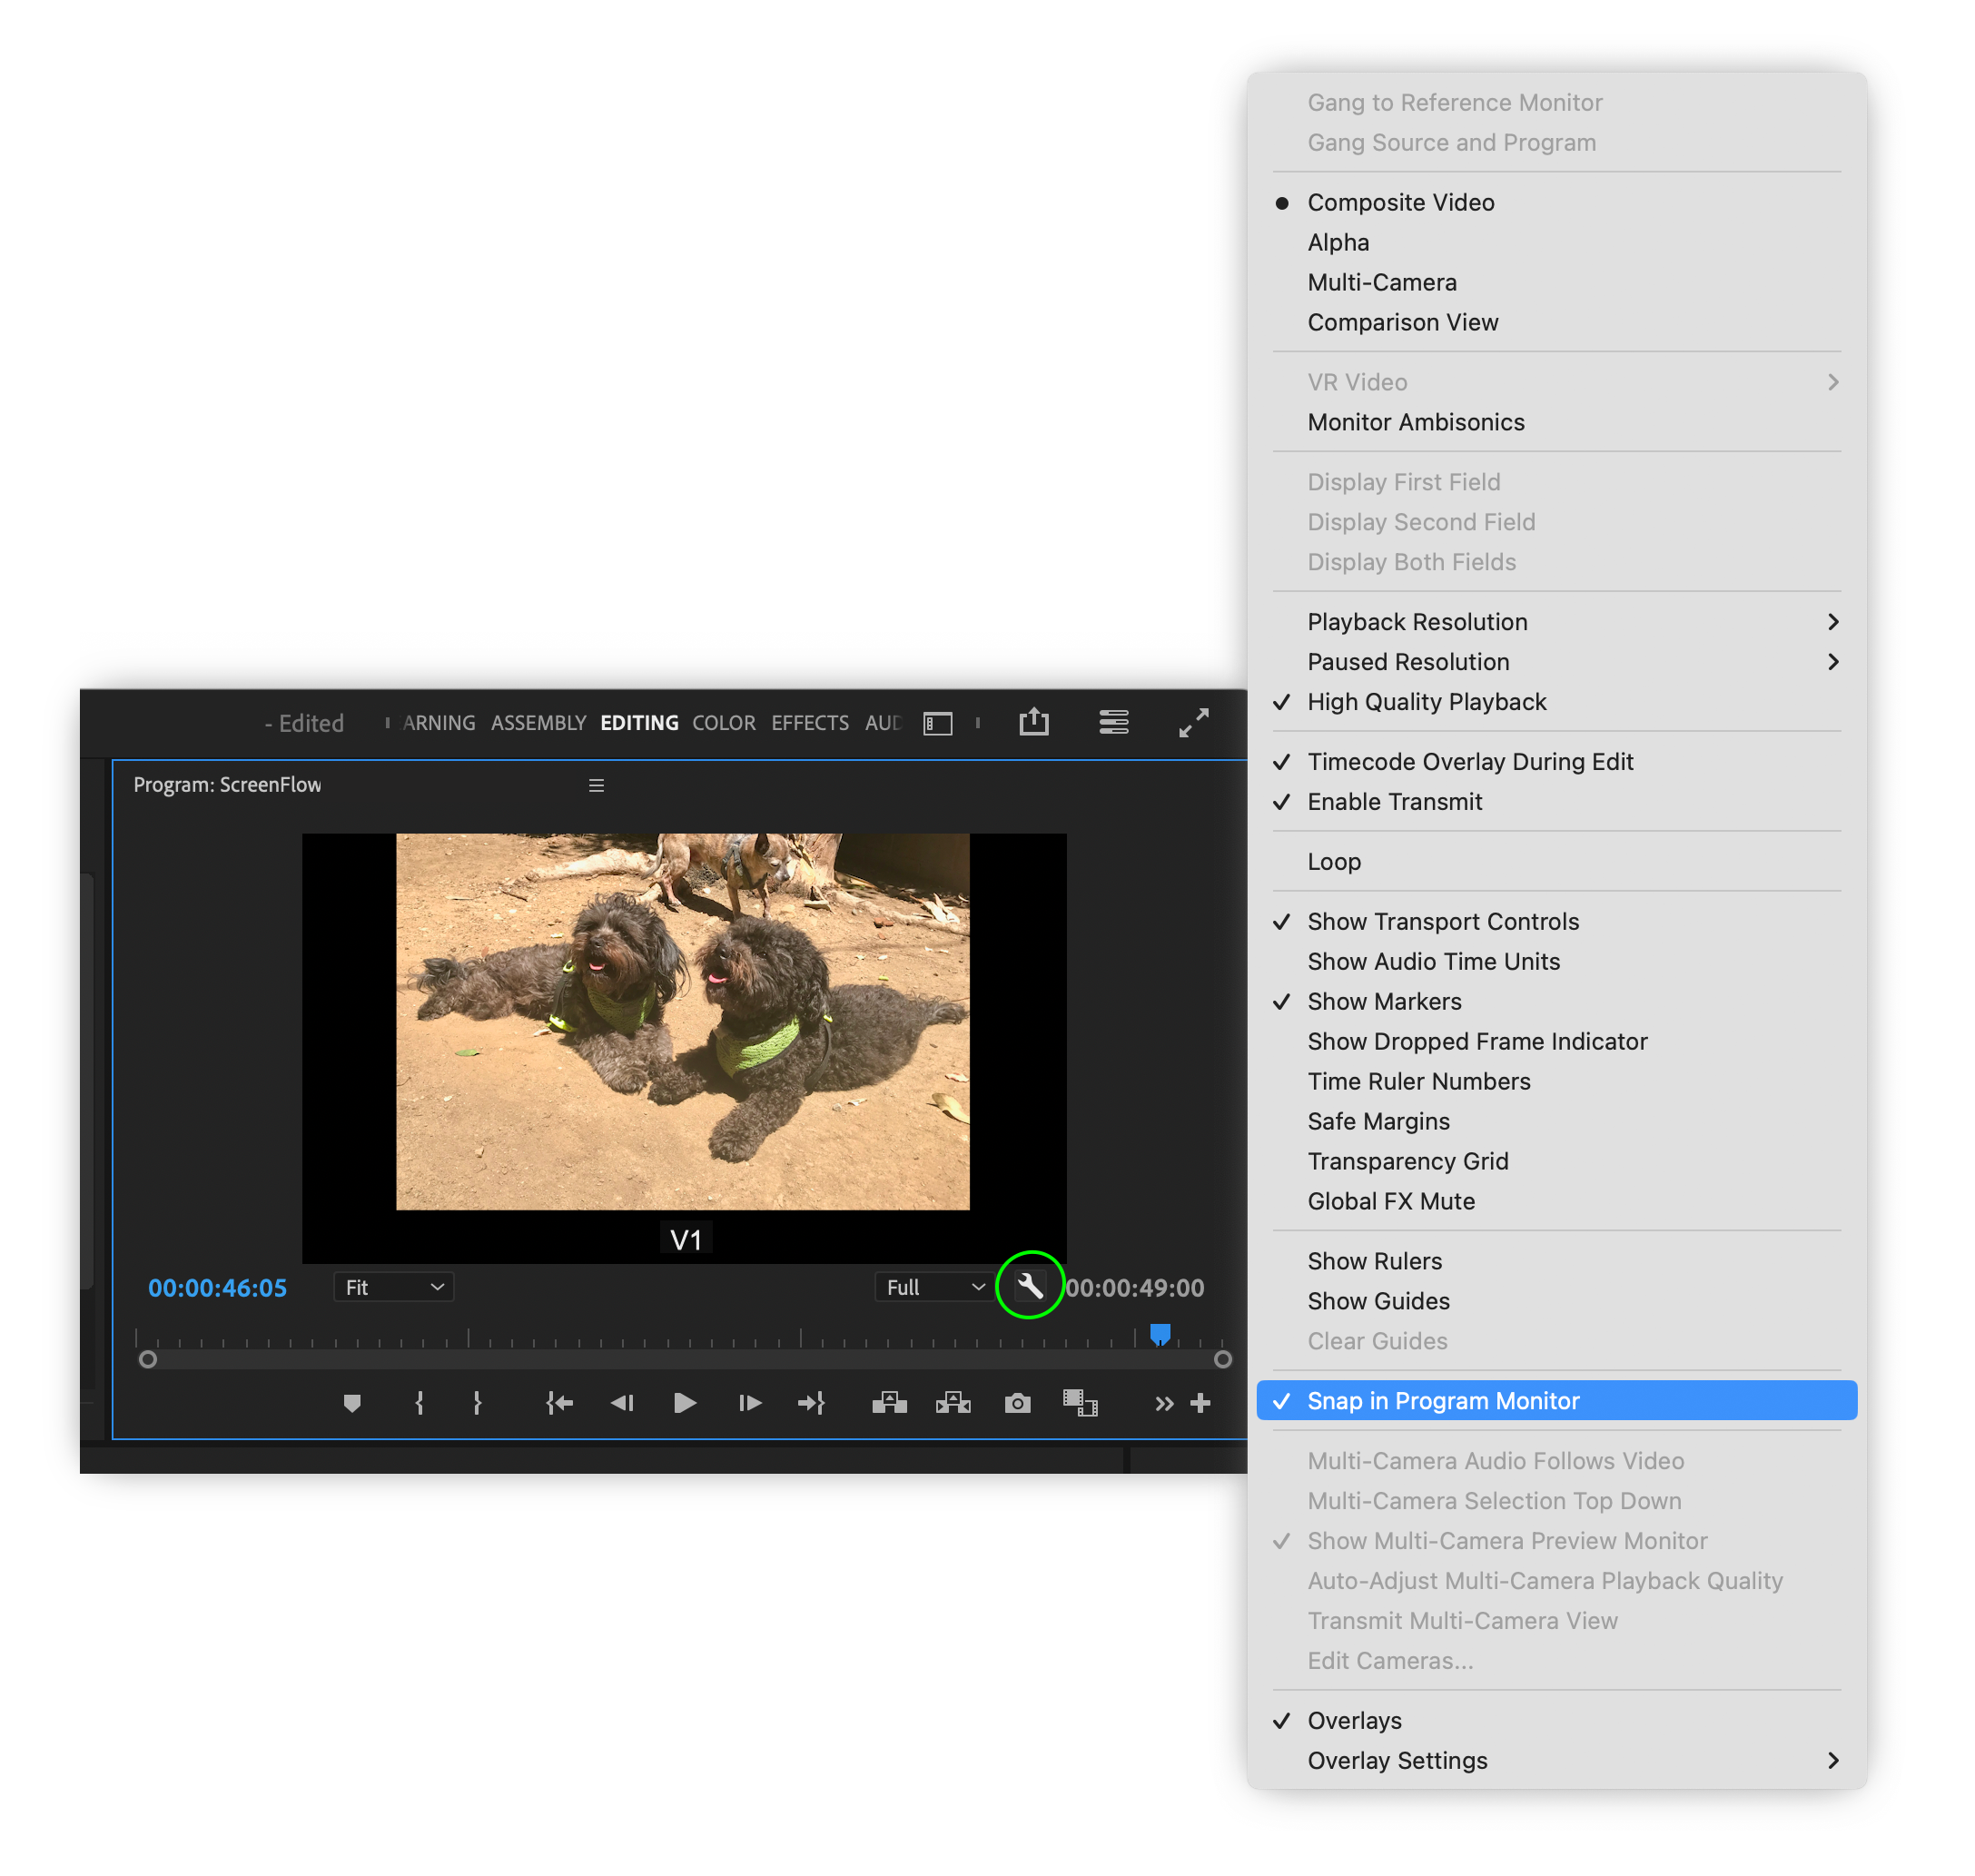Click the Lift button icon

coord(889,1404)
